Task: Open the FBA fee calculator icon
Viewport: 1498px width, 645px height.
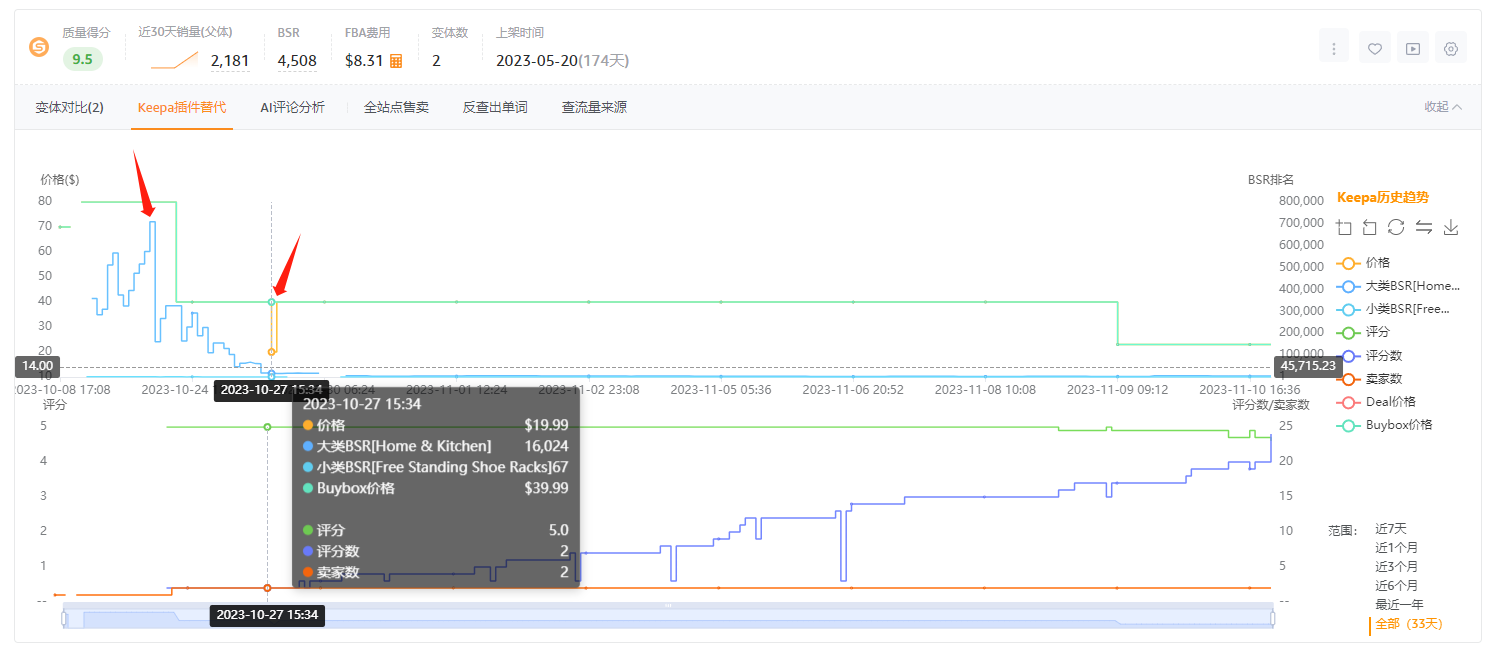Action: tap(397, 62)
